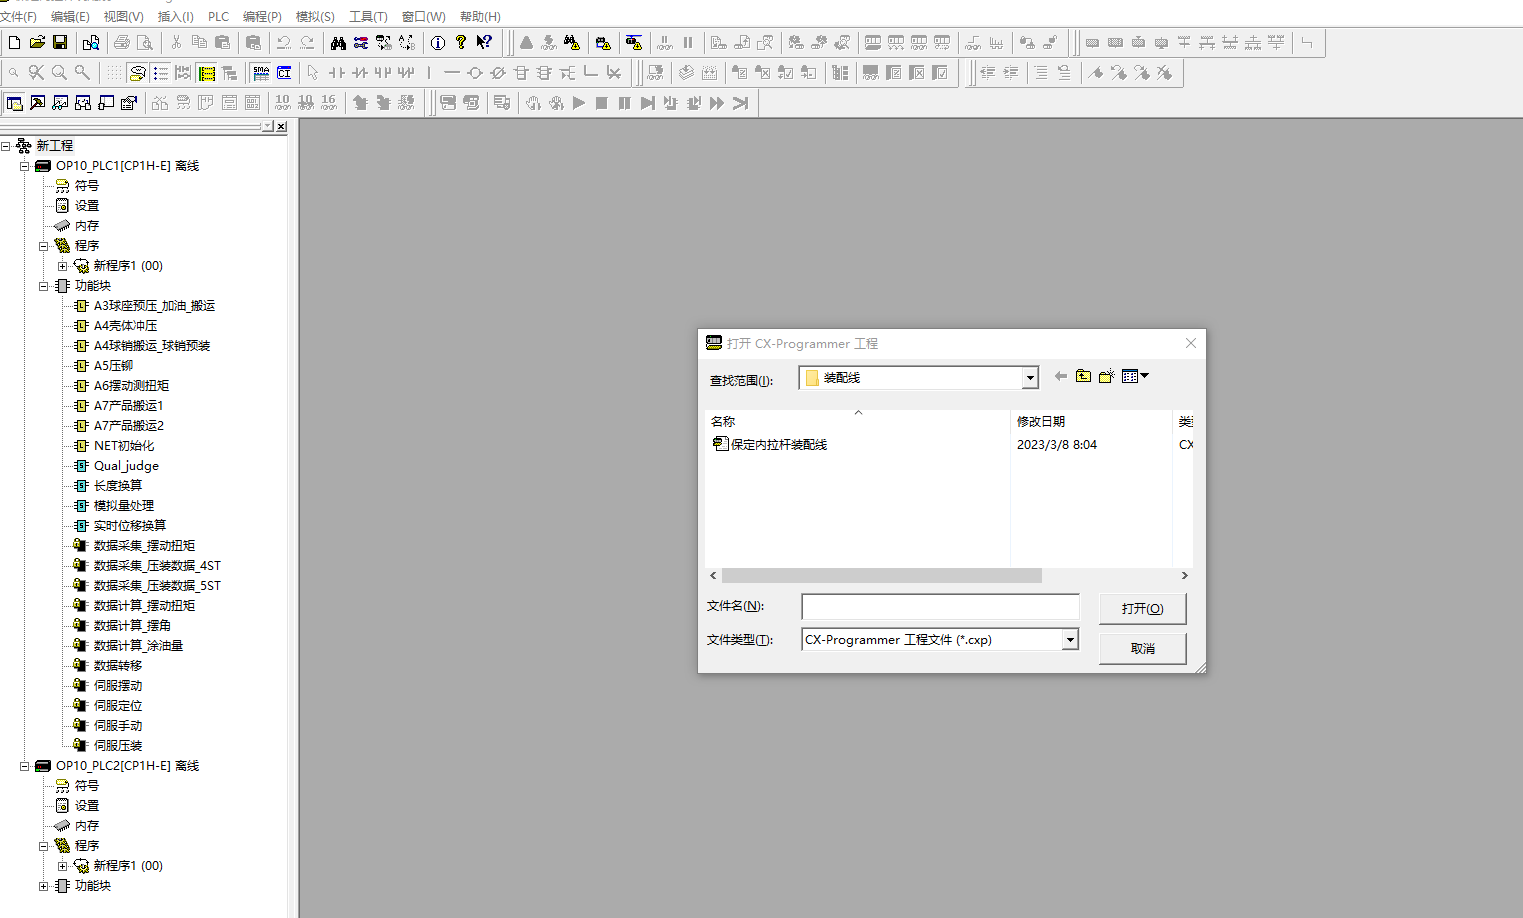Toggle the watch window view button
Viewport: 1523px width, 918px height.
pos(60,103)
